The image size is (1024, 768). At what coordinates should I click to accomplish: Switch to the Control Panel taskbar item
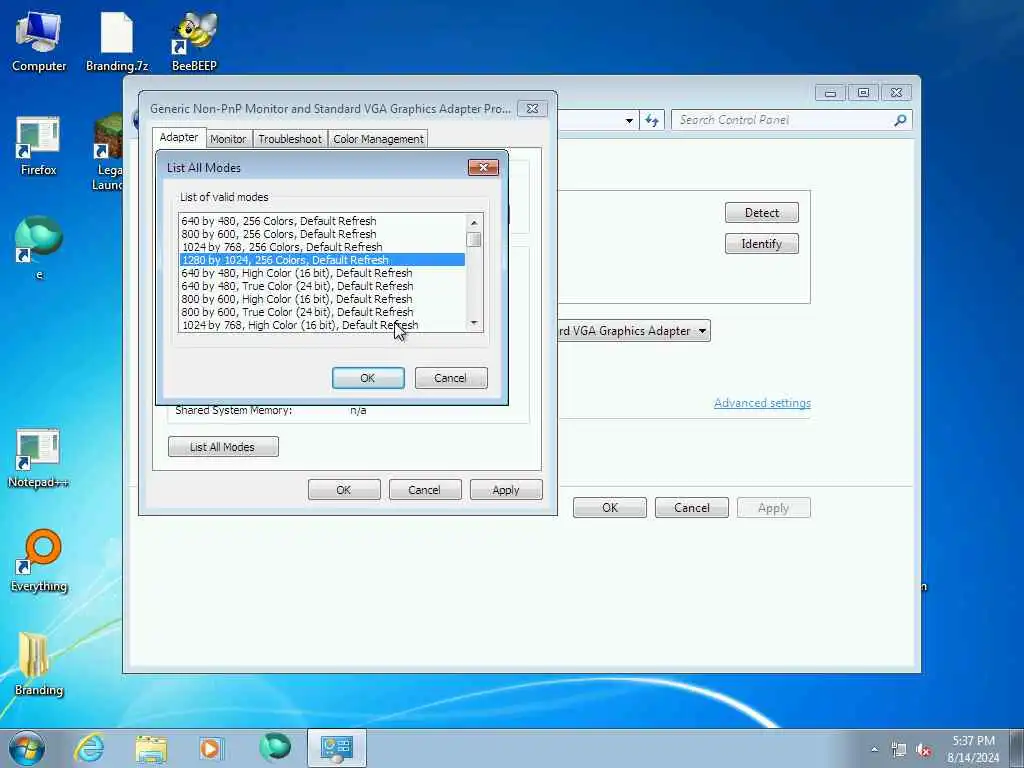click(x=336, y=748)
